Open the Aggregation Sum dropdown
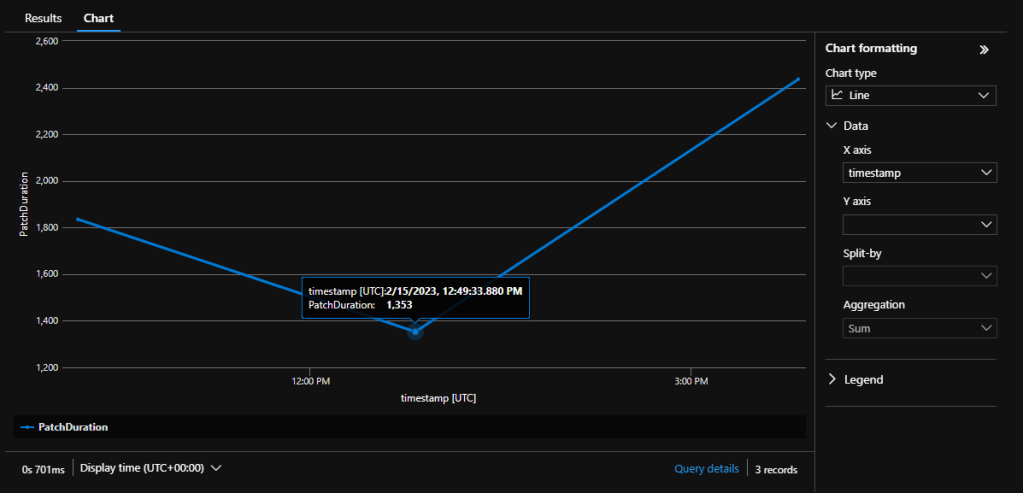The height and width of the screenshot is (493, 1023). click(919, 328)
